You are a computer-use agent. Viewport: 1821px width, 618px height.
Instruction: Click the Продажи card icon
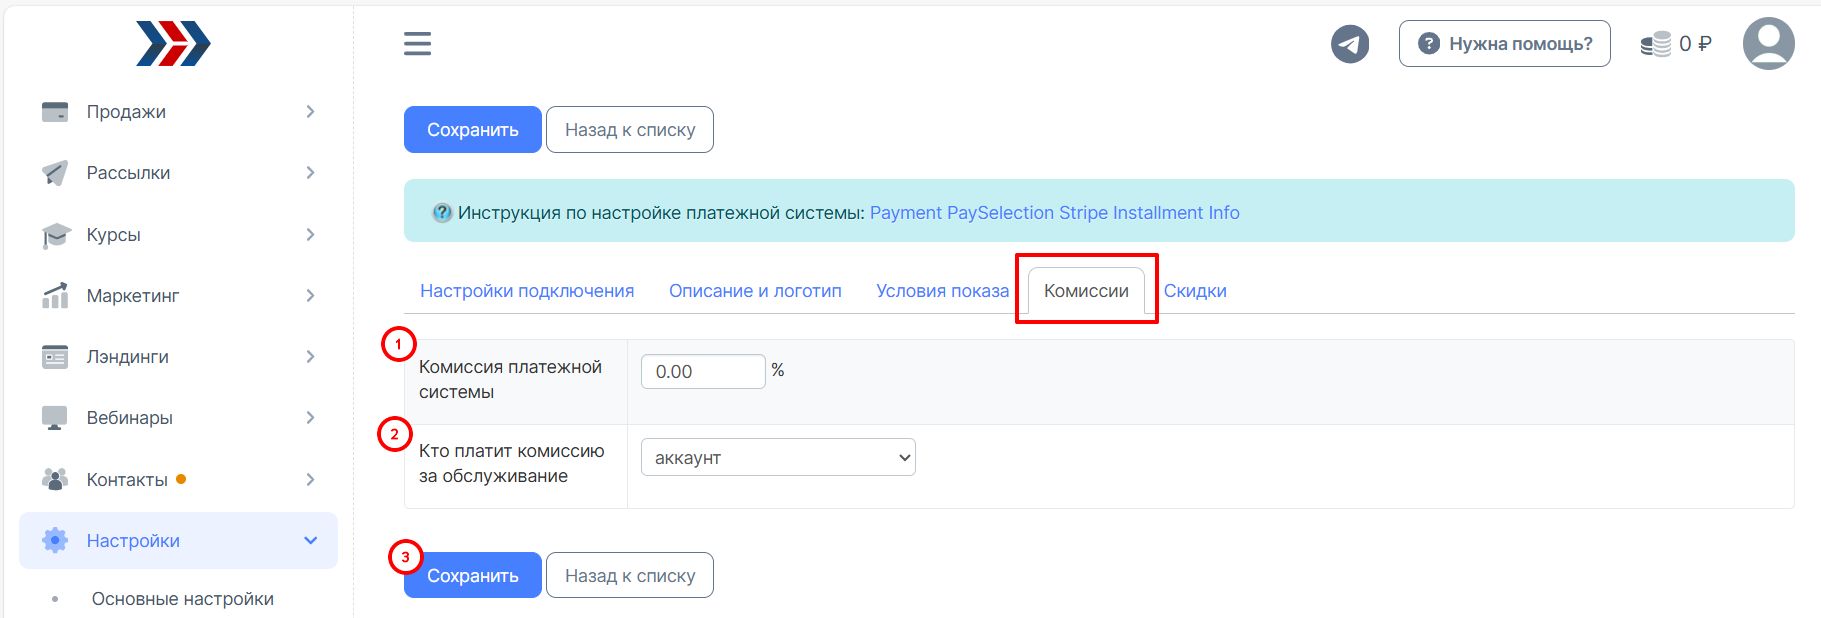tap(55, 112)
